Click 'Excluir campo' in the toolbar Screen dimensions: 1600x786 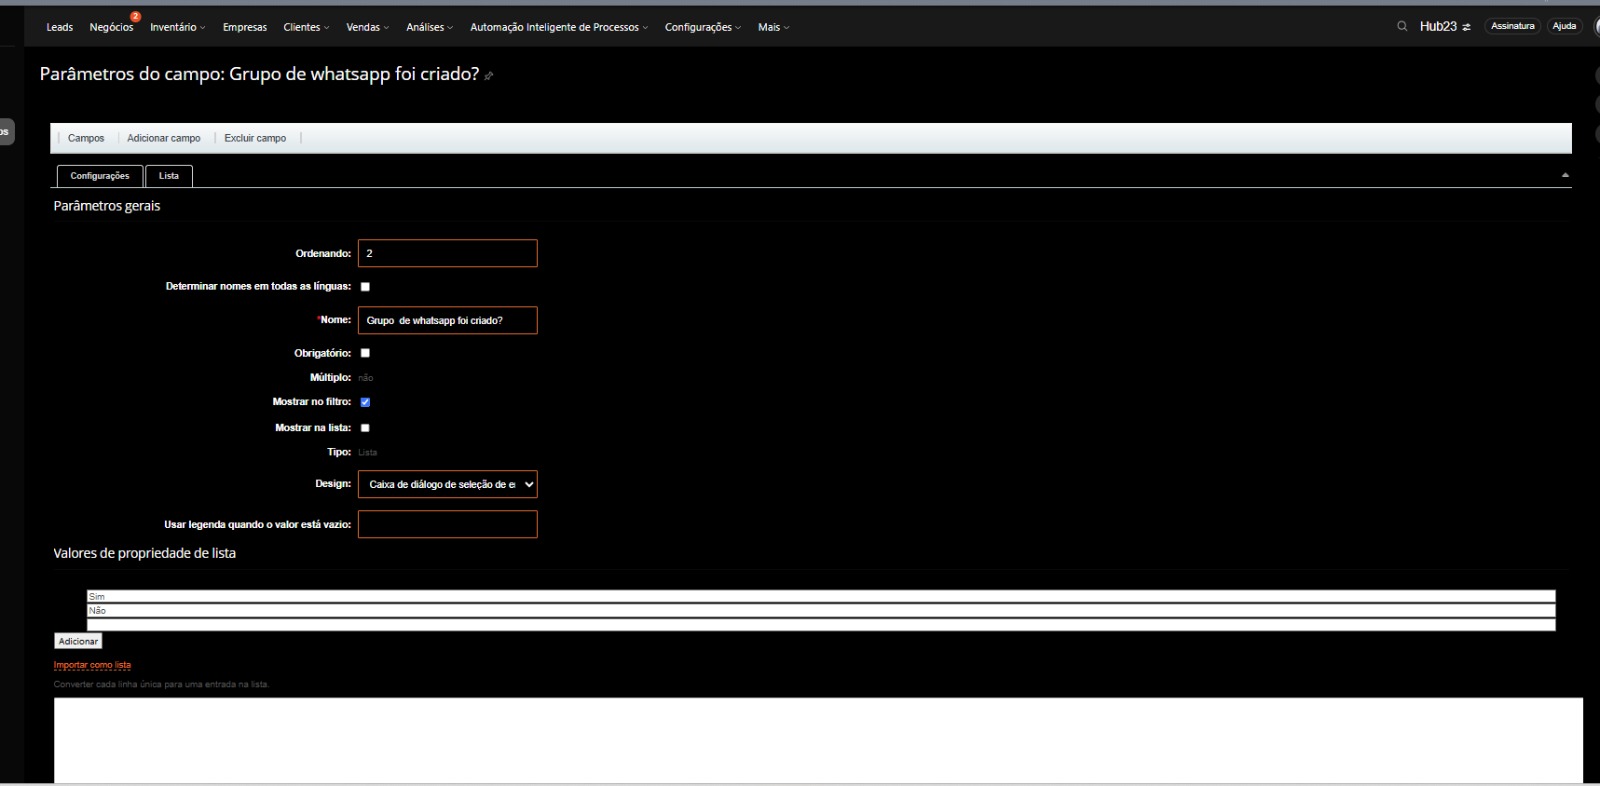255,138
